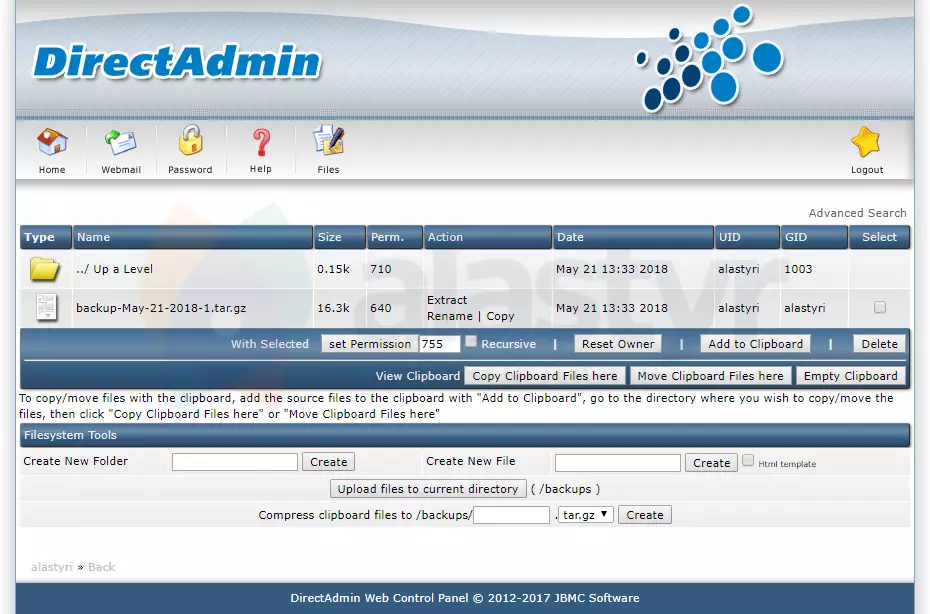Click inside the Create New Folder text field
The width and height of the screenshot is (930, 614).
coord(233,461)
